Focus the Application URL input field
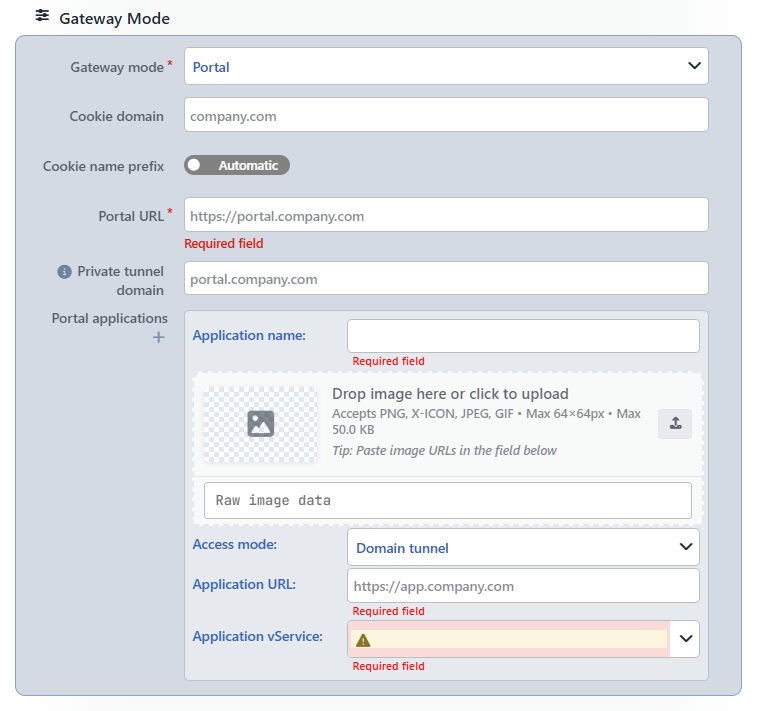The image size is (760, 711). point(523,585)
